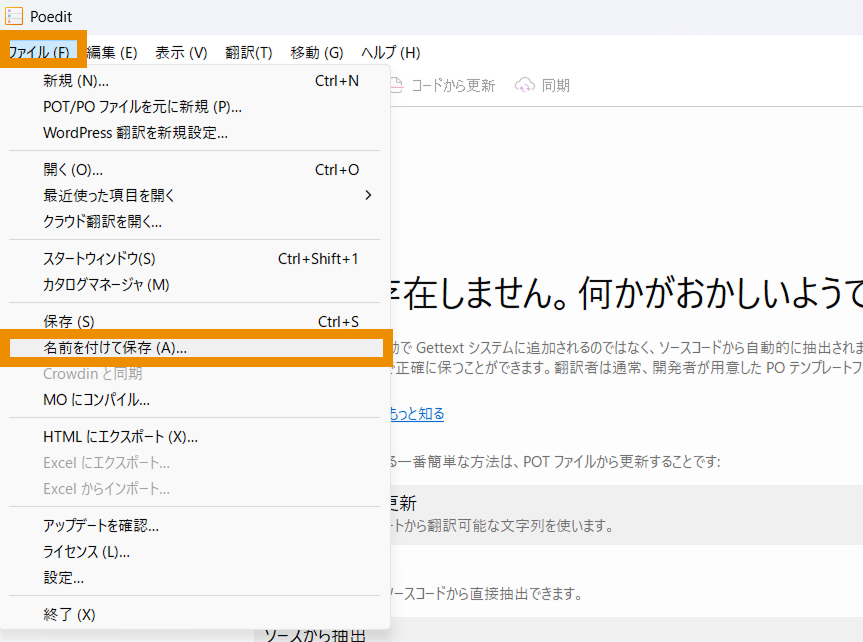Click the 同期 cloud sync toolbar icon
The height and width of the screenshot is (642, 863).
pos(525,86)
